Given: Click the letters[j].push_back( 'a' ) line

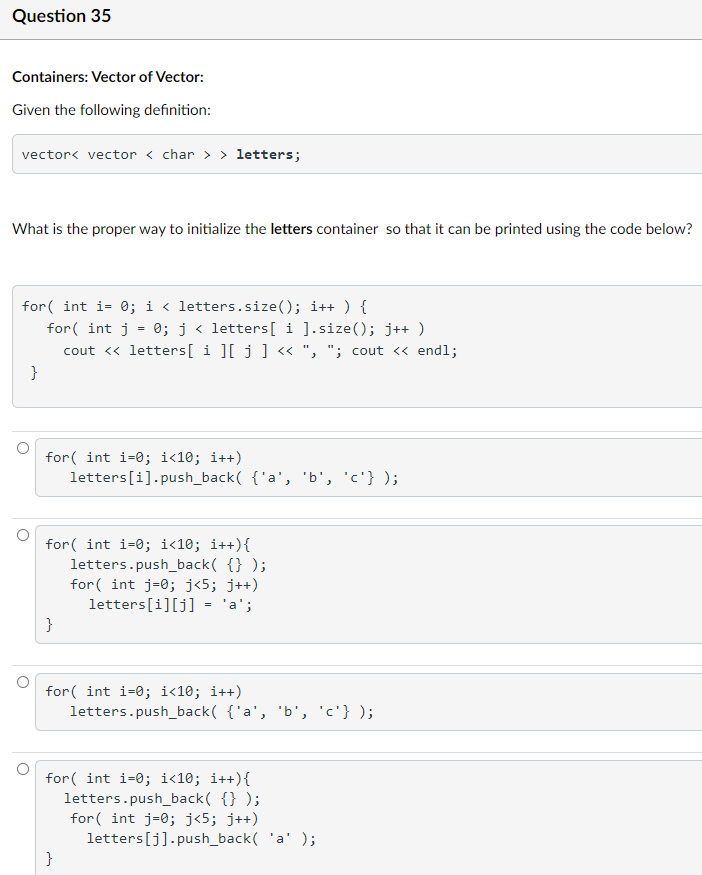Looking at the screenshot, I should tap(200, 838).
